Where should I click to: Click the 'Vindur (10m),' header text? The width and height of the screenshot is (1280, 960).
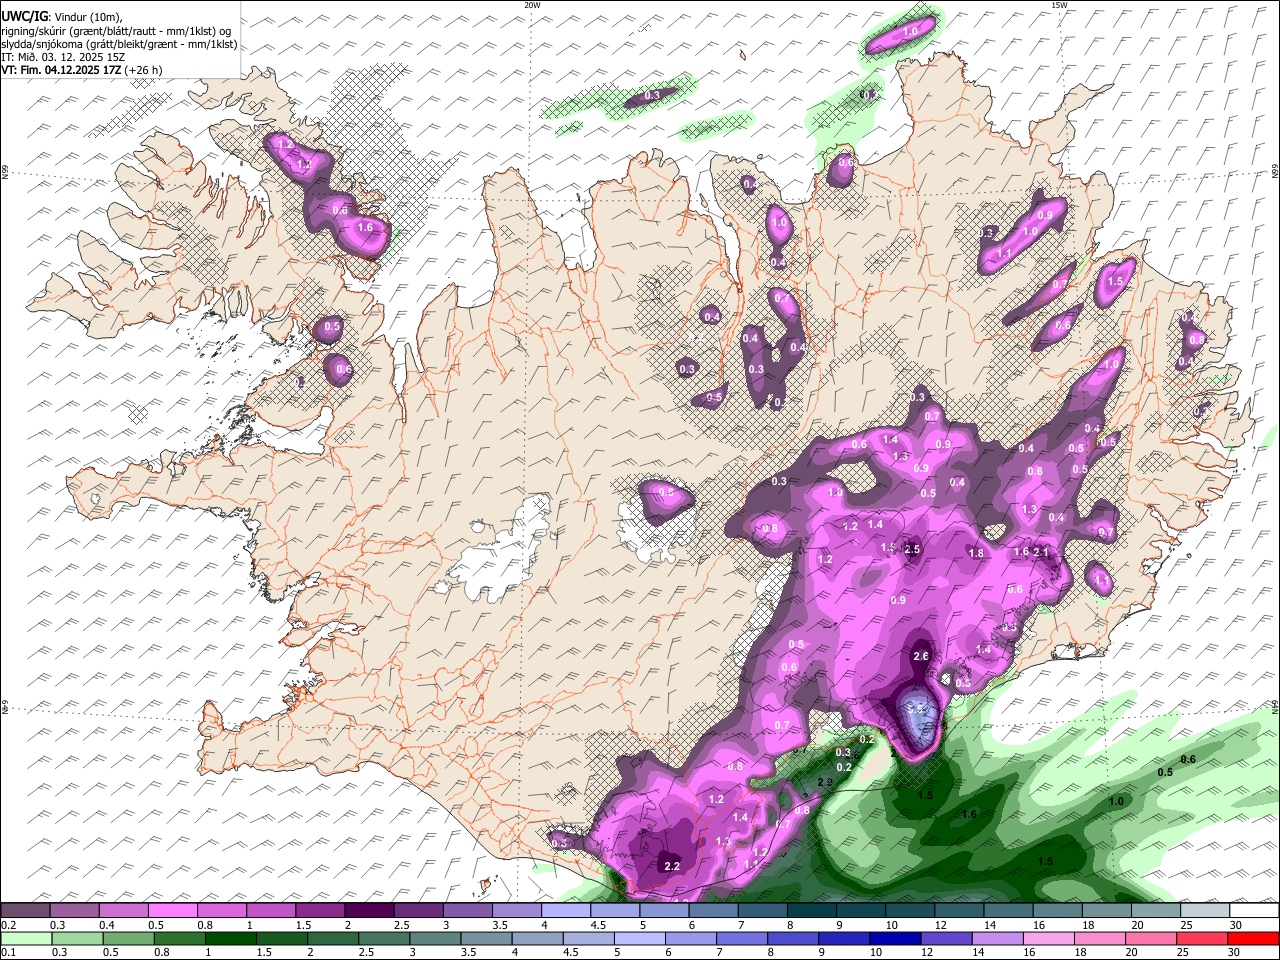[x=86, y=16]
